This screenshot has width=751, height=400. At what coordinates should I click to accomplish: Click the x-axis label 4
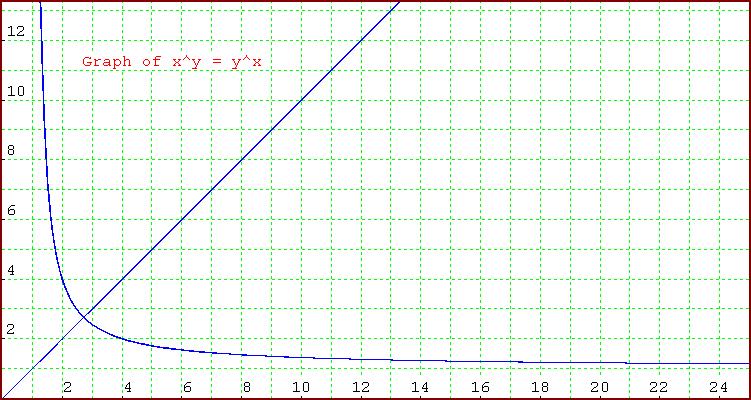[127, 387]
